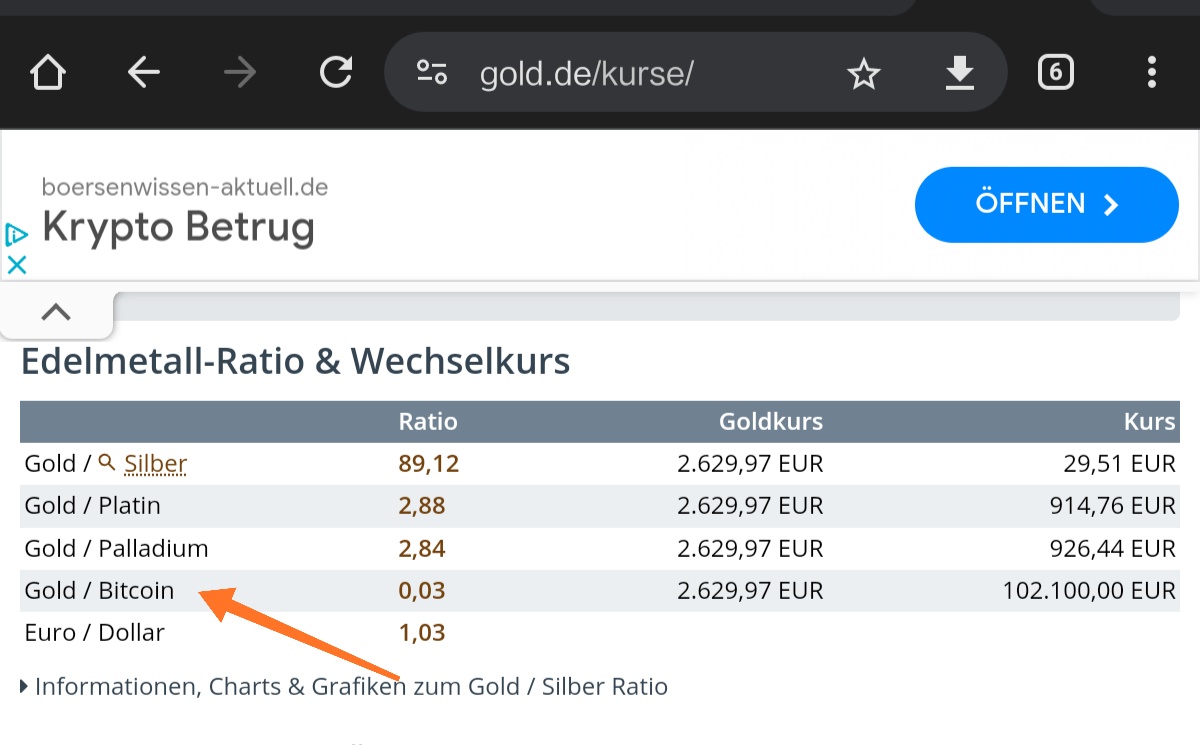The height and width of the screenshot is (745, 1200).
Task: Open the Silber link in ratio table
Action: pos(155,464)
